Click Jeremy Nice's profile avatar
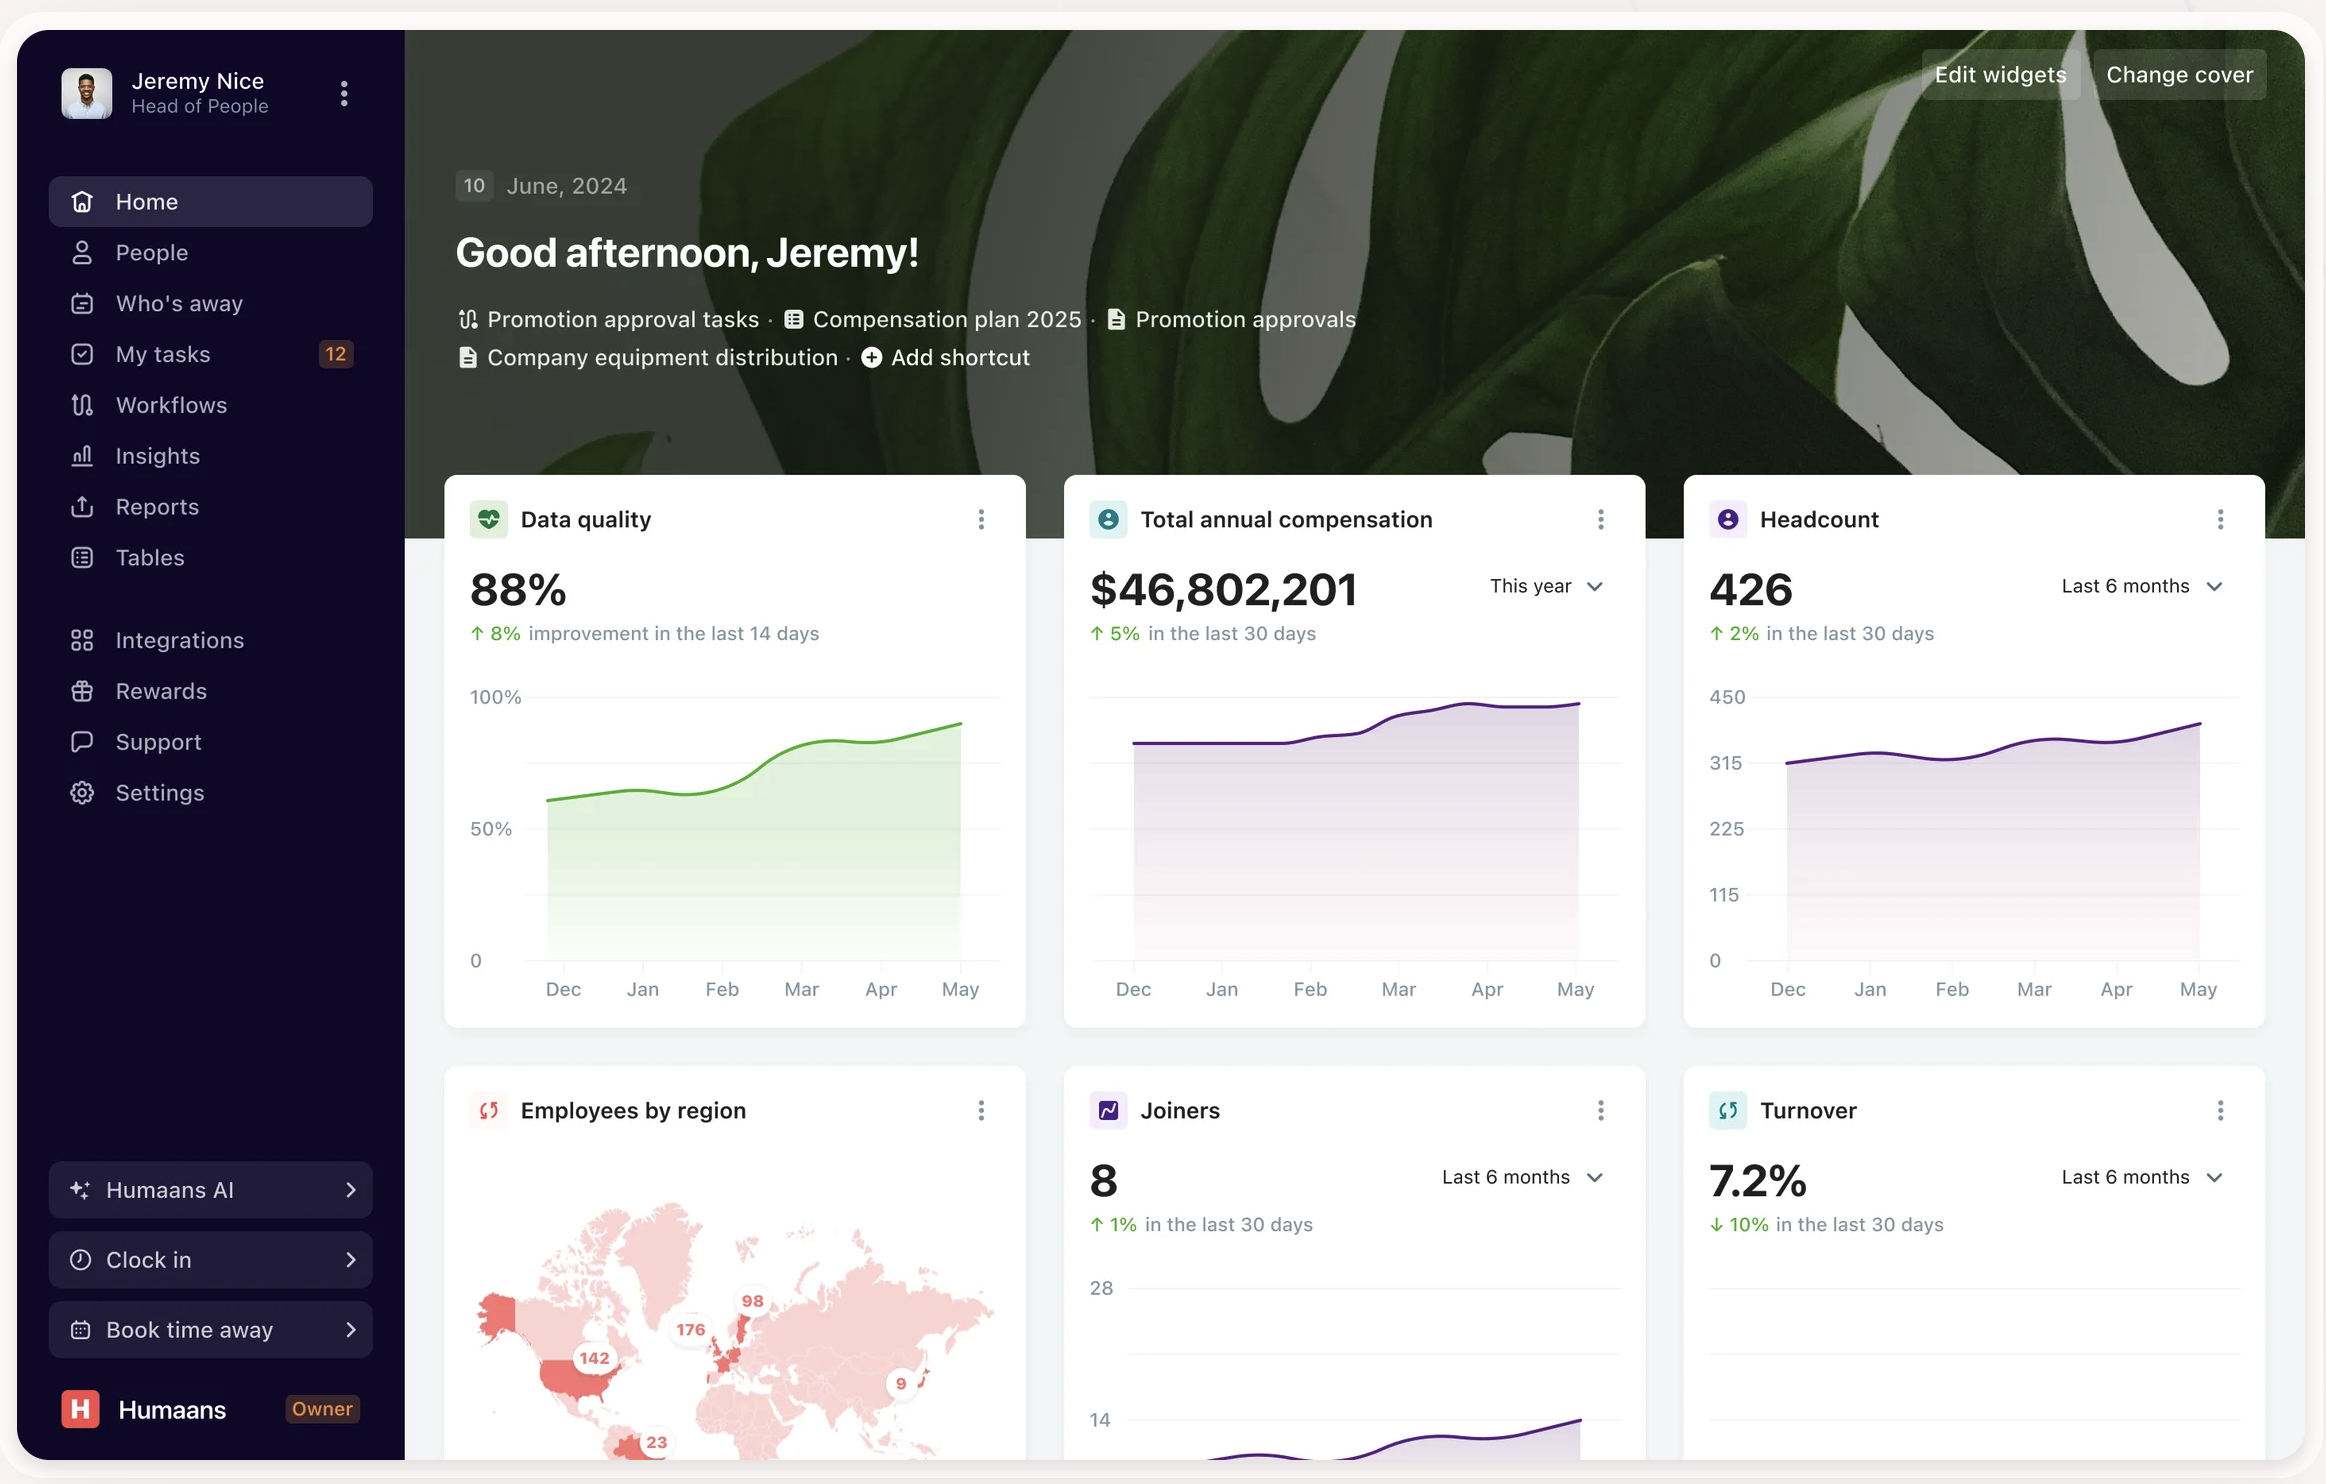2326x1484 pixels. (87, 93)
